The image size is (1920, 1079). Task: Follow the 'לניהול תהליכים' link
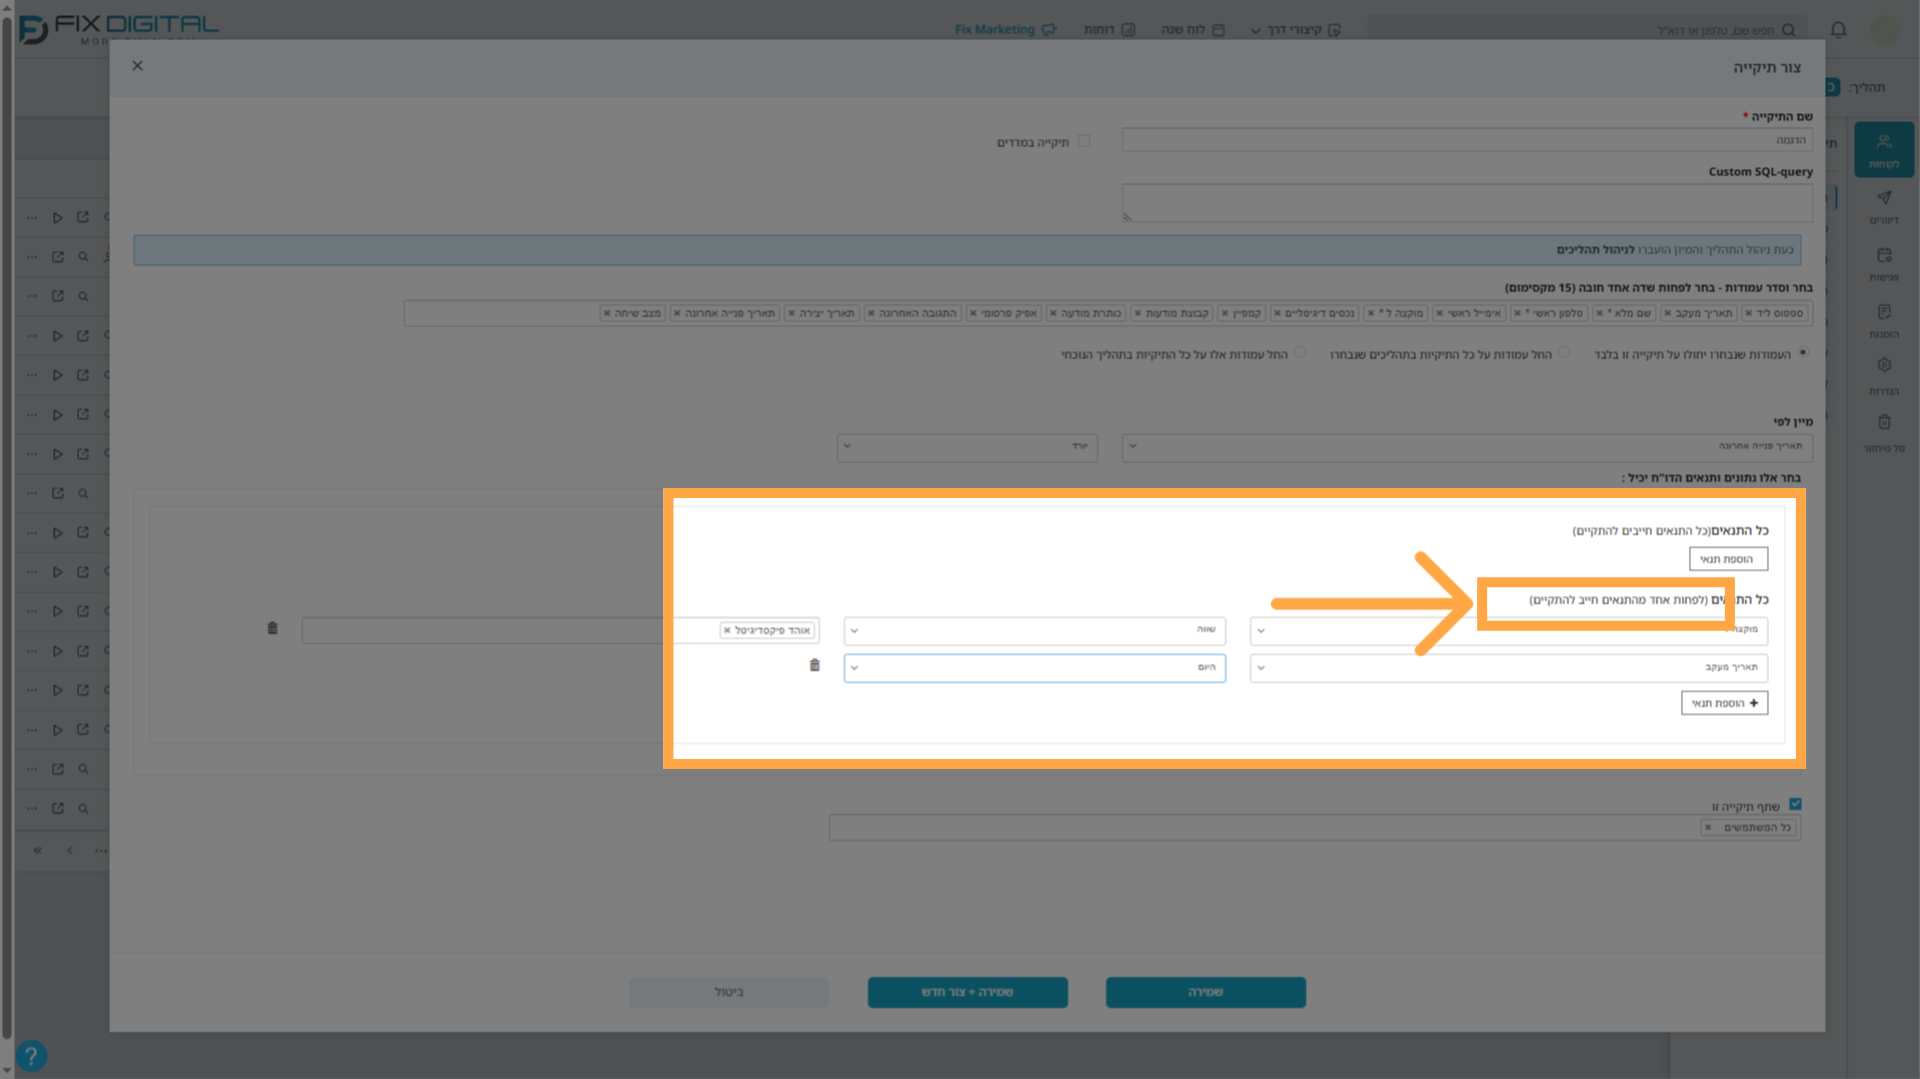(x=1595, y=250)
